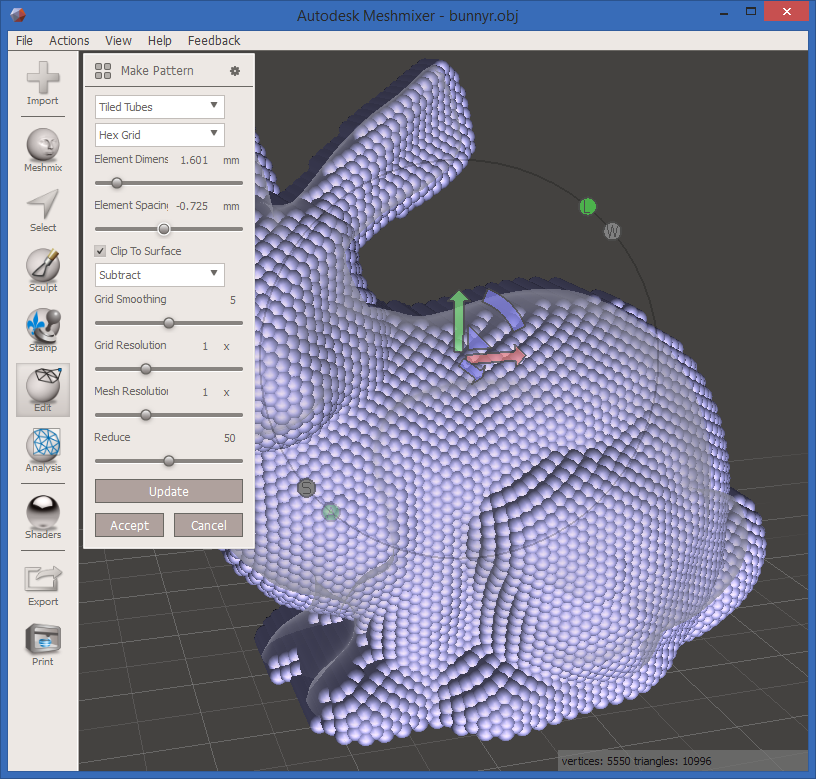Open the Sculpt tool
This screenshot has height=779, width=816.
(x=43, y=270)
